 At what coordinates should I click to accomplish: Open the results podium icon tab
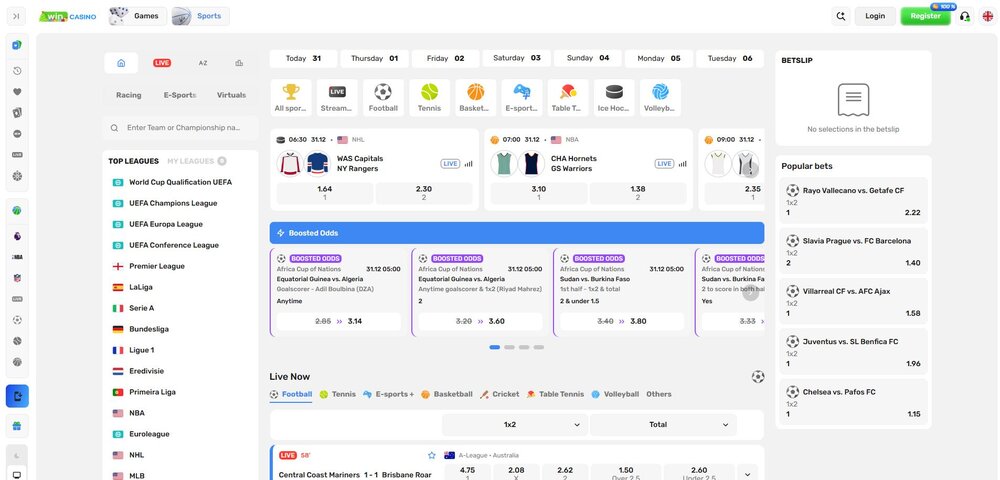click(x=239, y=63)
